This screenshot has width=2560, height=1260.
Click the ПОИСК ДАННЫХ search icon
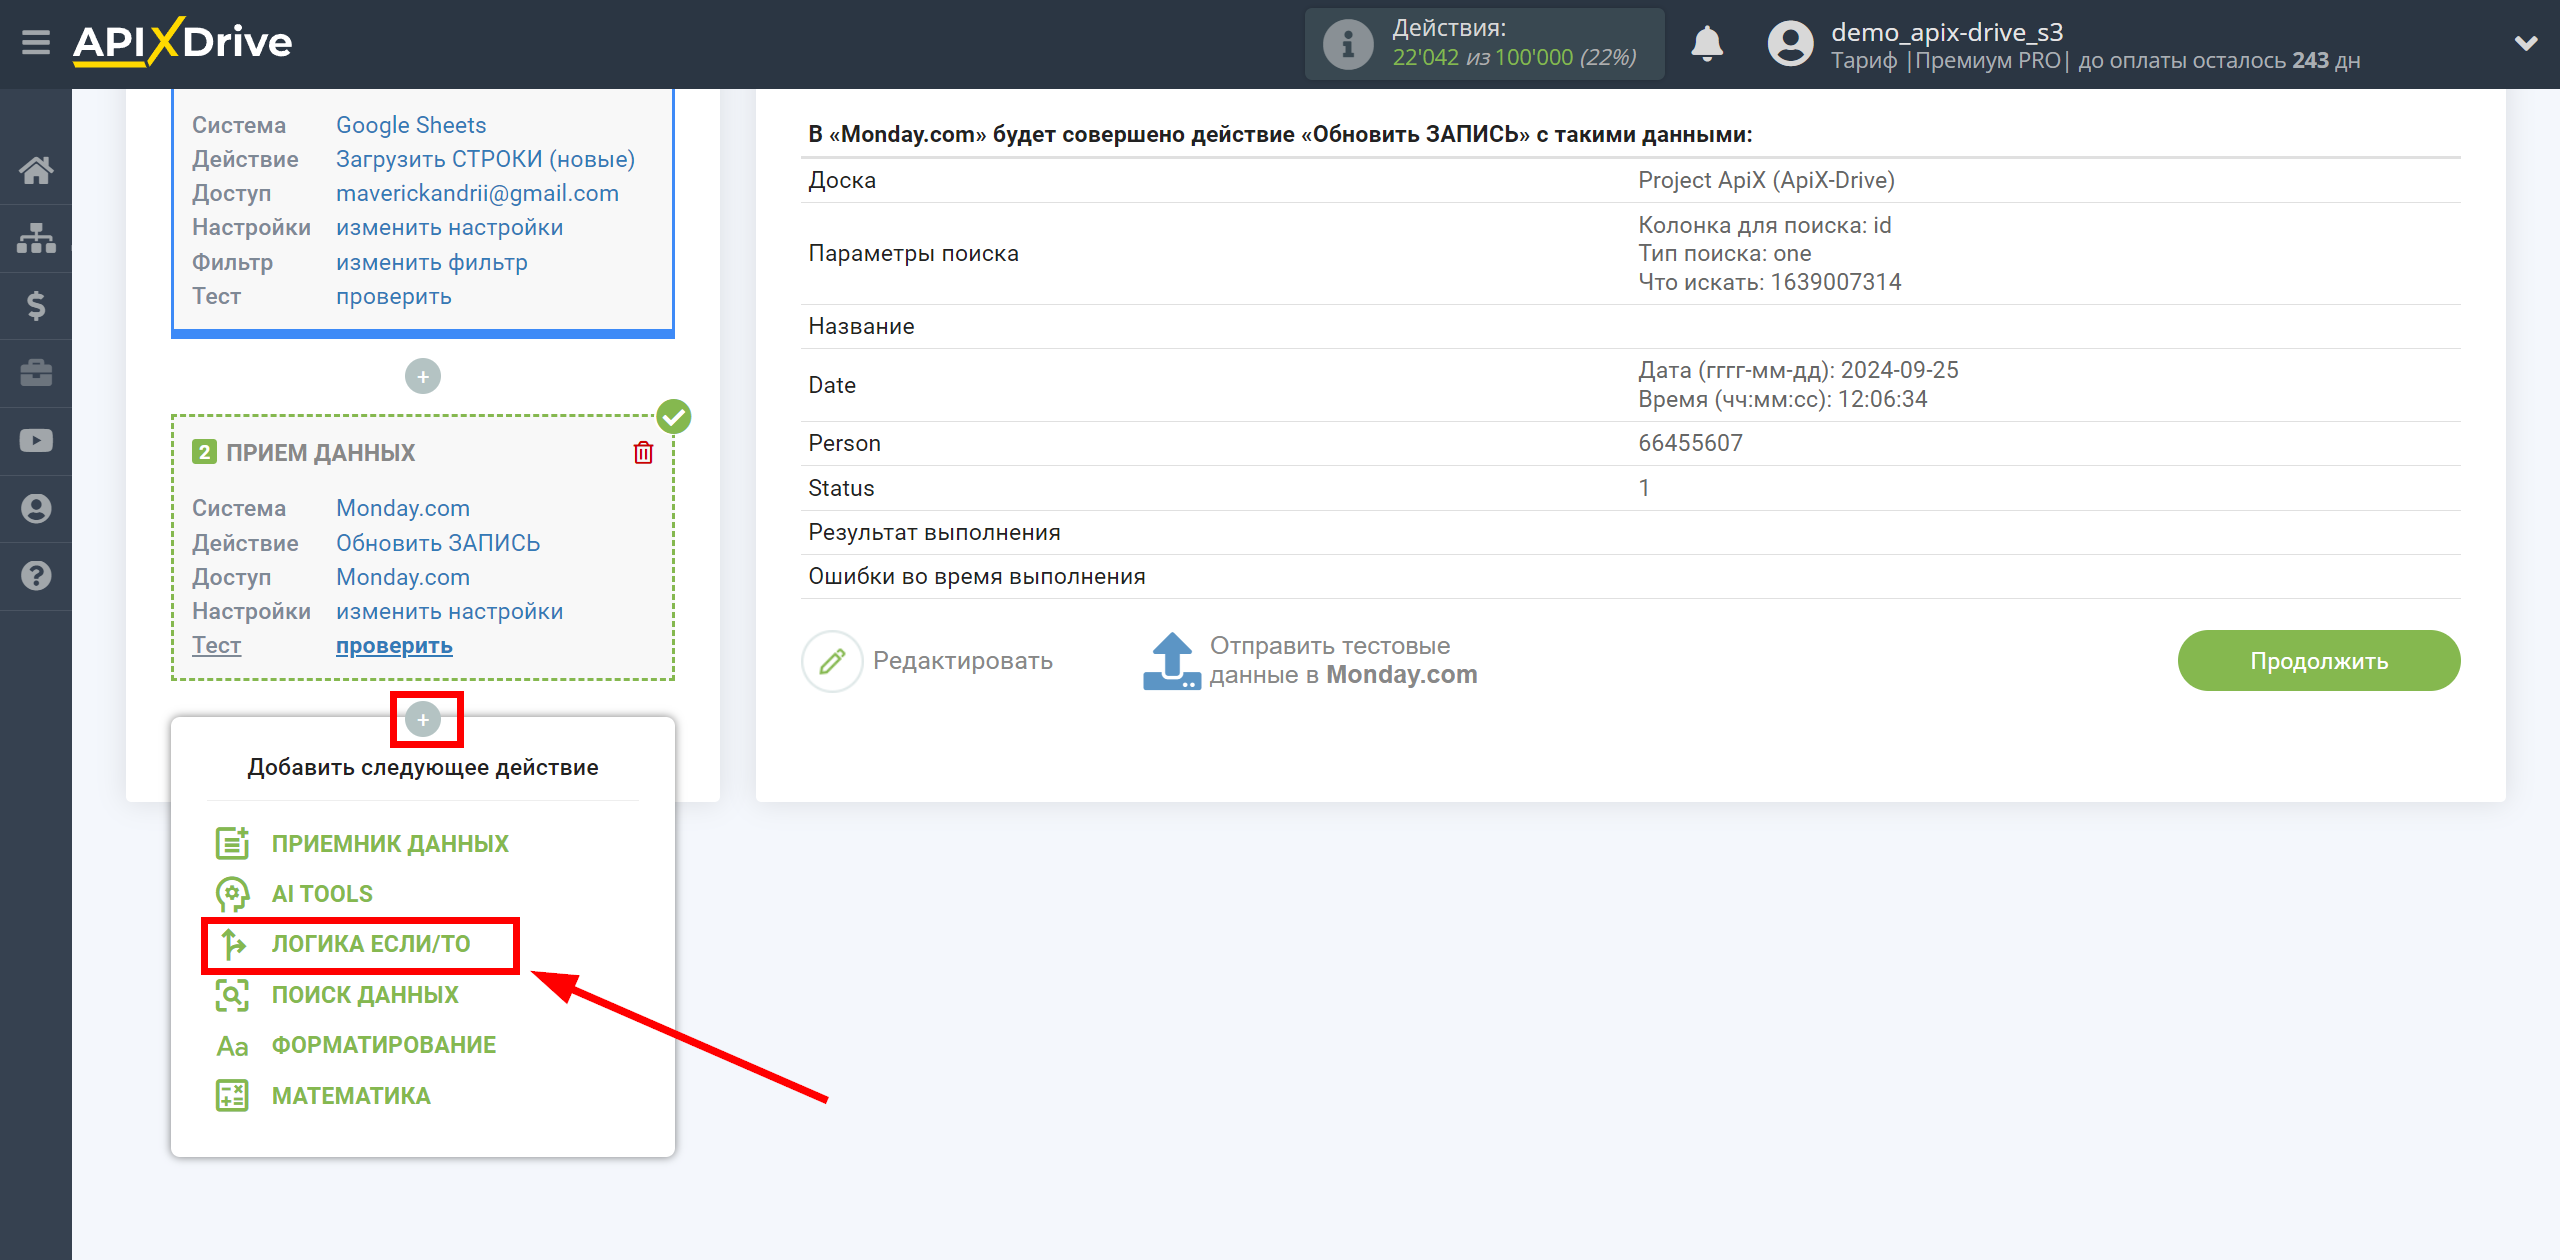click(x=232, y=994)
